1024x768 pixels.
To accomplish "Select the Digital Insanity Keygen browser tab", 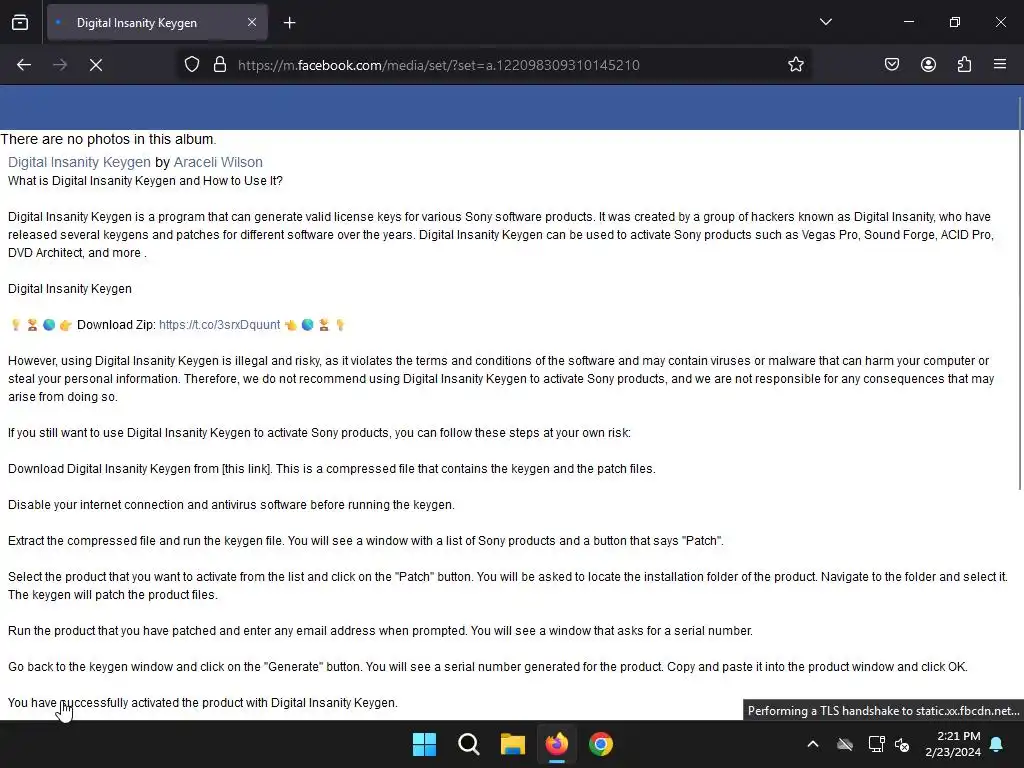I will pos(157,23).
